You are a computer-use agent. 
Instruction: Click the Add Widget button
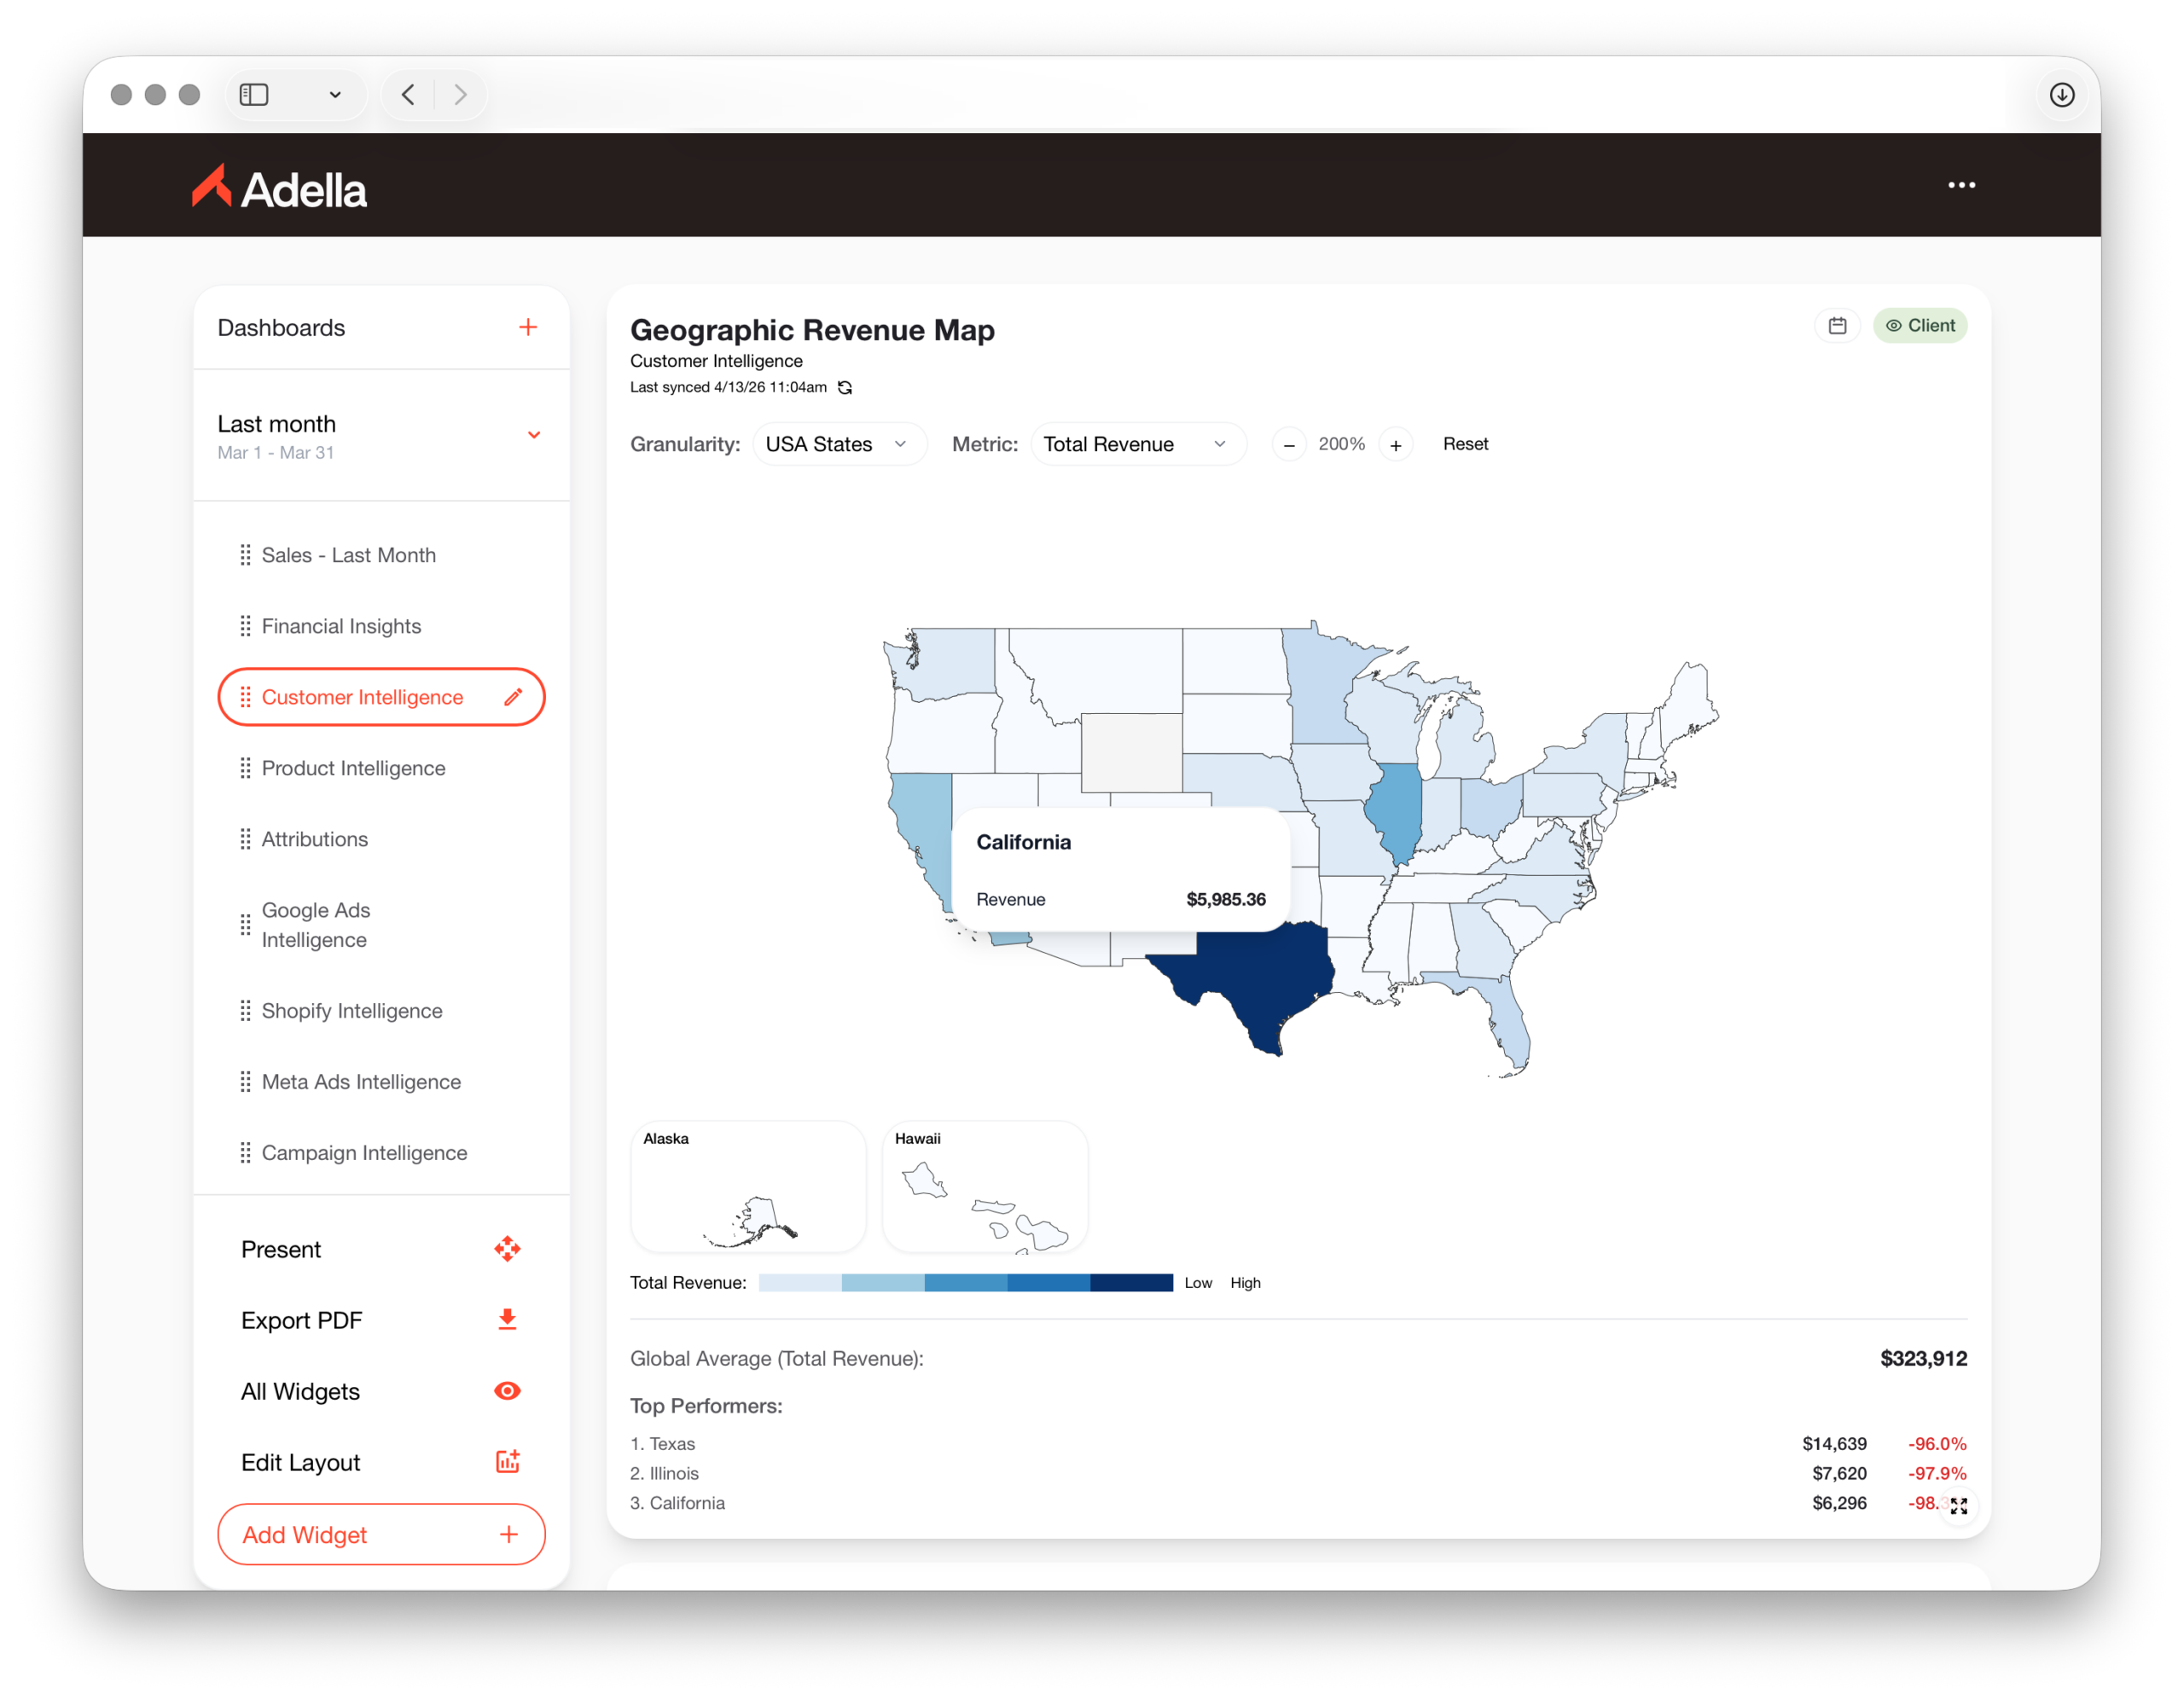pyautogui.click(x=381, y=1534)
